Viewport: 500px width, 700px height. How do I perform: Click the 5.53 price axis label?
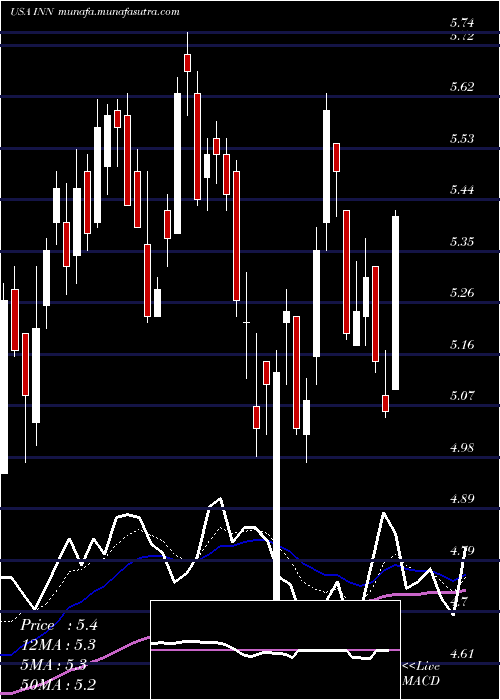462,138
